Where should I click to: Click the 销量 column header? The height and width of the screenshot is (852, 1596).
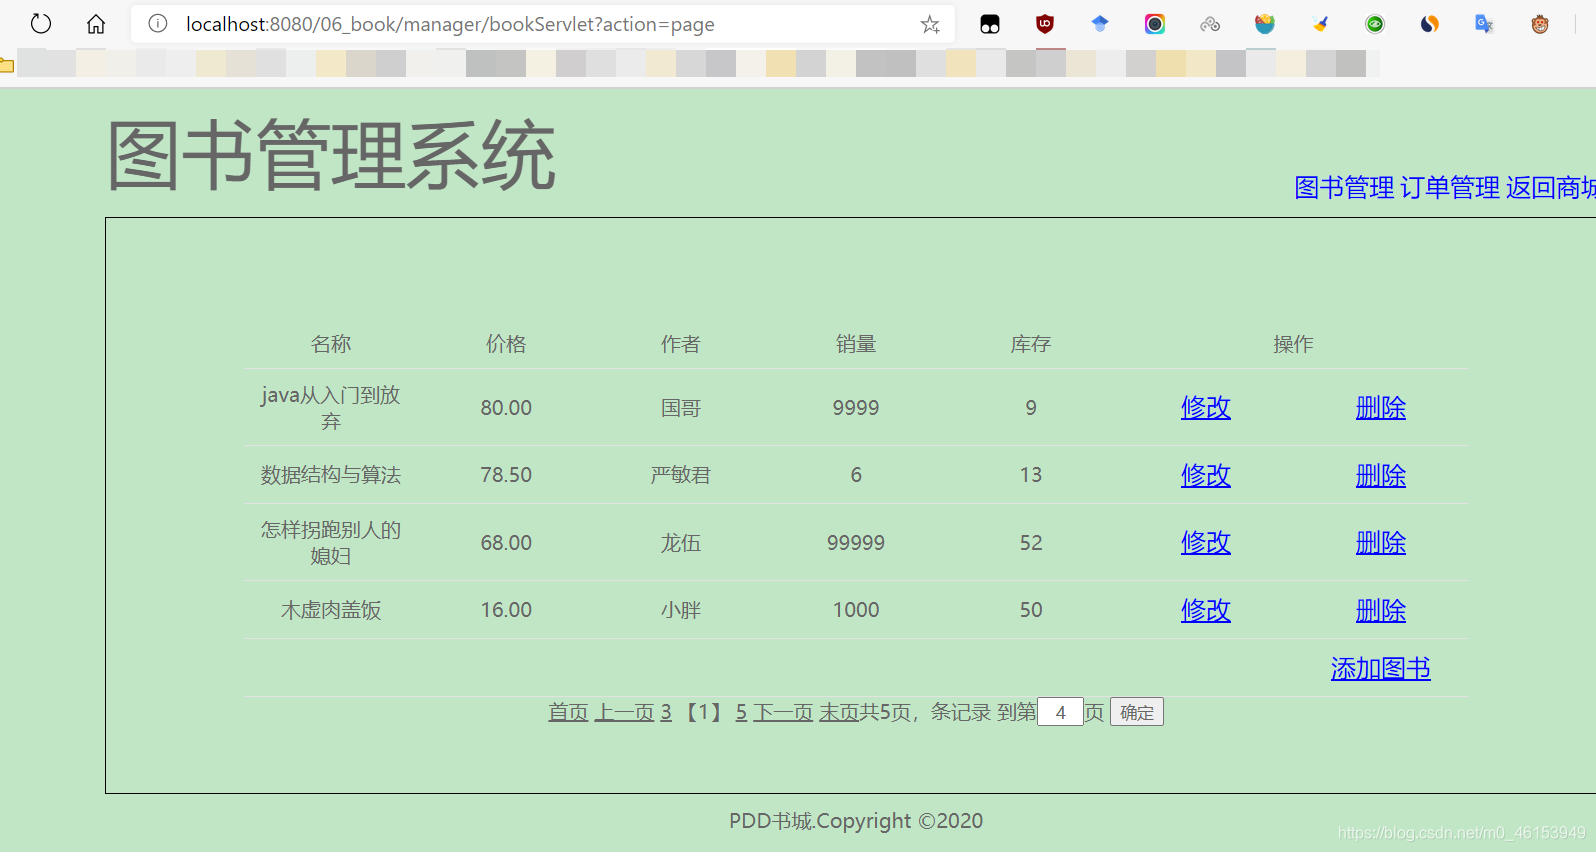pos(856,344)
